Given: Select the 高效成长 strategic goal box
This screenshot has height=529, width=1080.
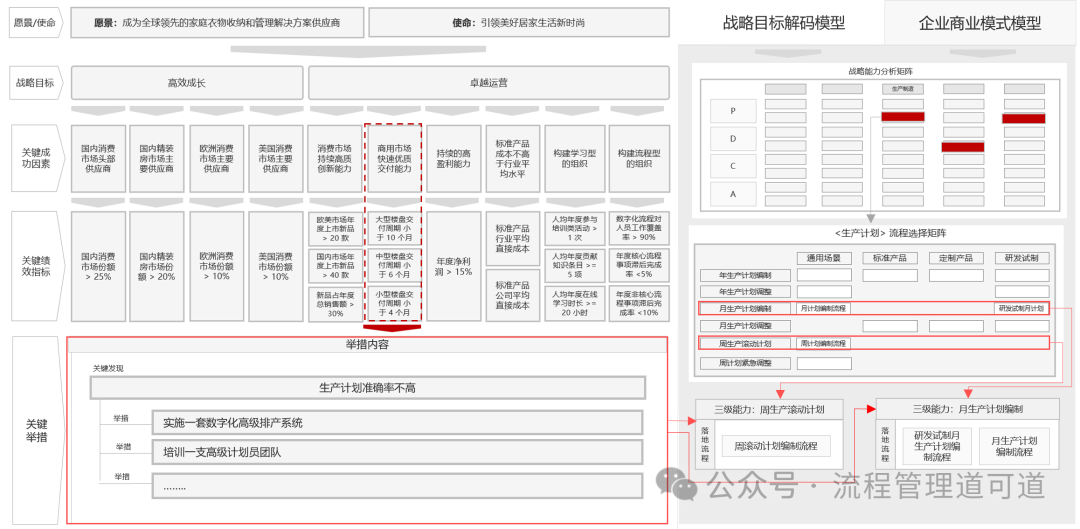Looking at the screenshot, I should click(186, 84).
